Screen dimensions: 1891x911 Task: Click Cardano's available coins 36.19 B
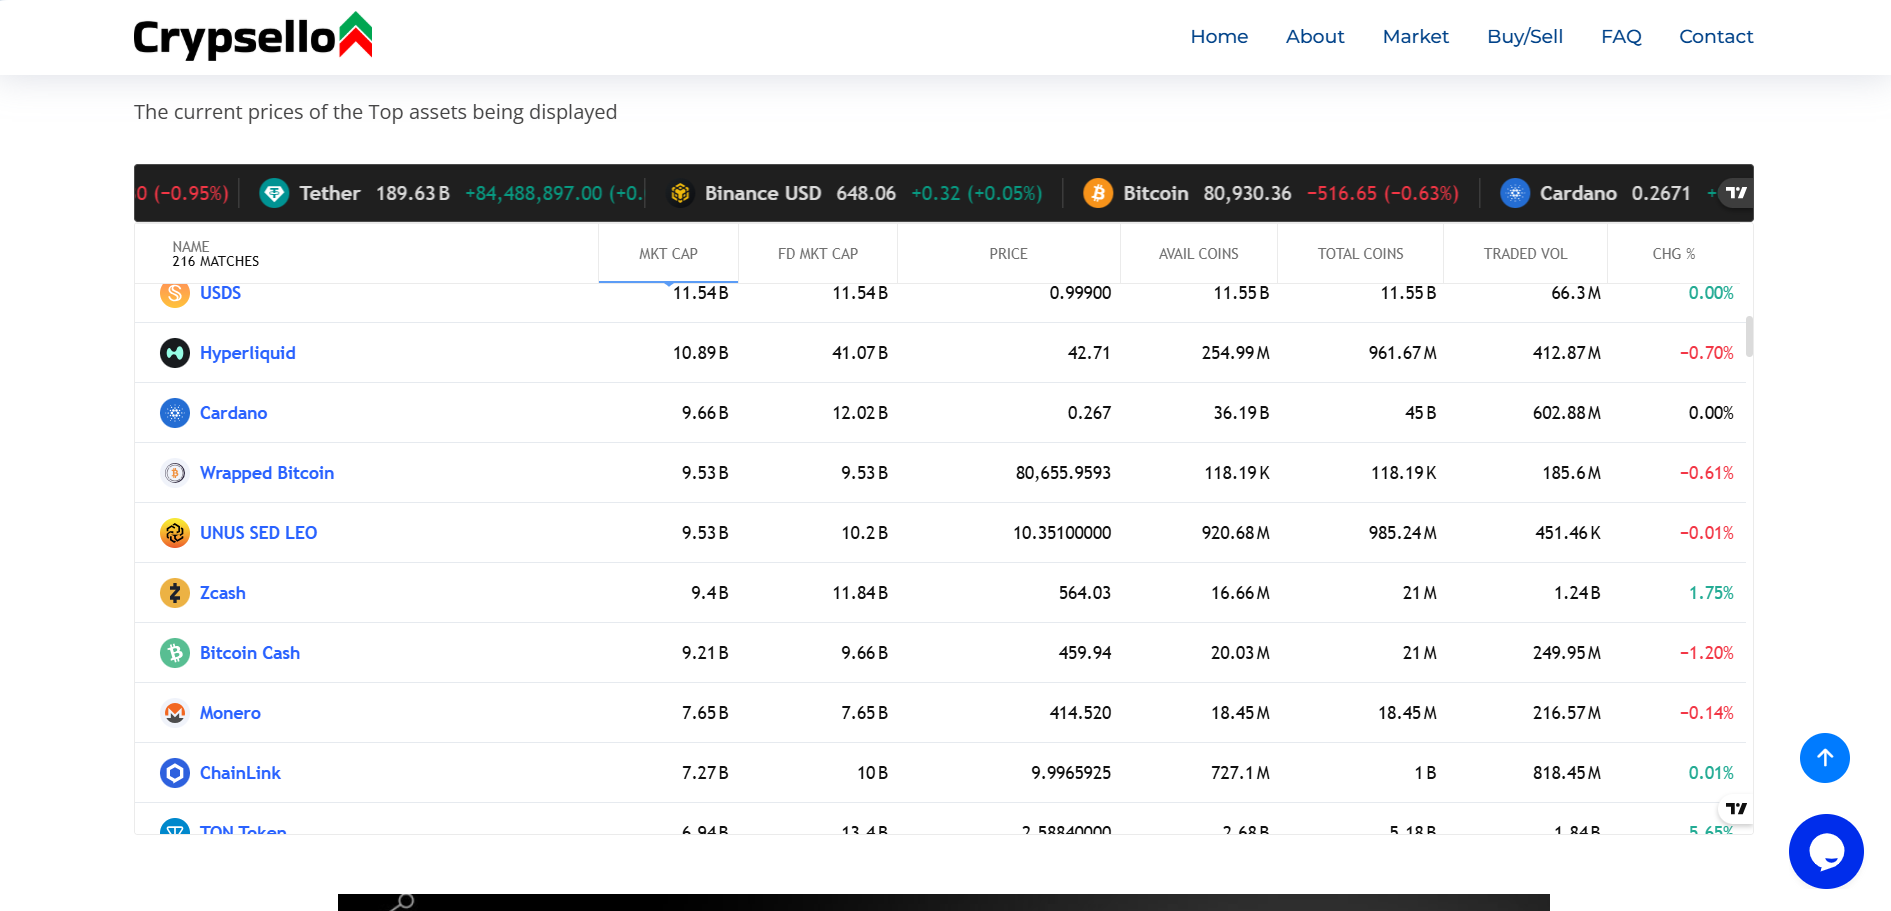click(x=1241, y=413)
